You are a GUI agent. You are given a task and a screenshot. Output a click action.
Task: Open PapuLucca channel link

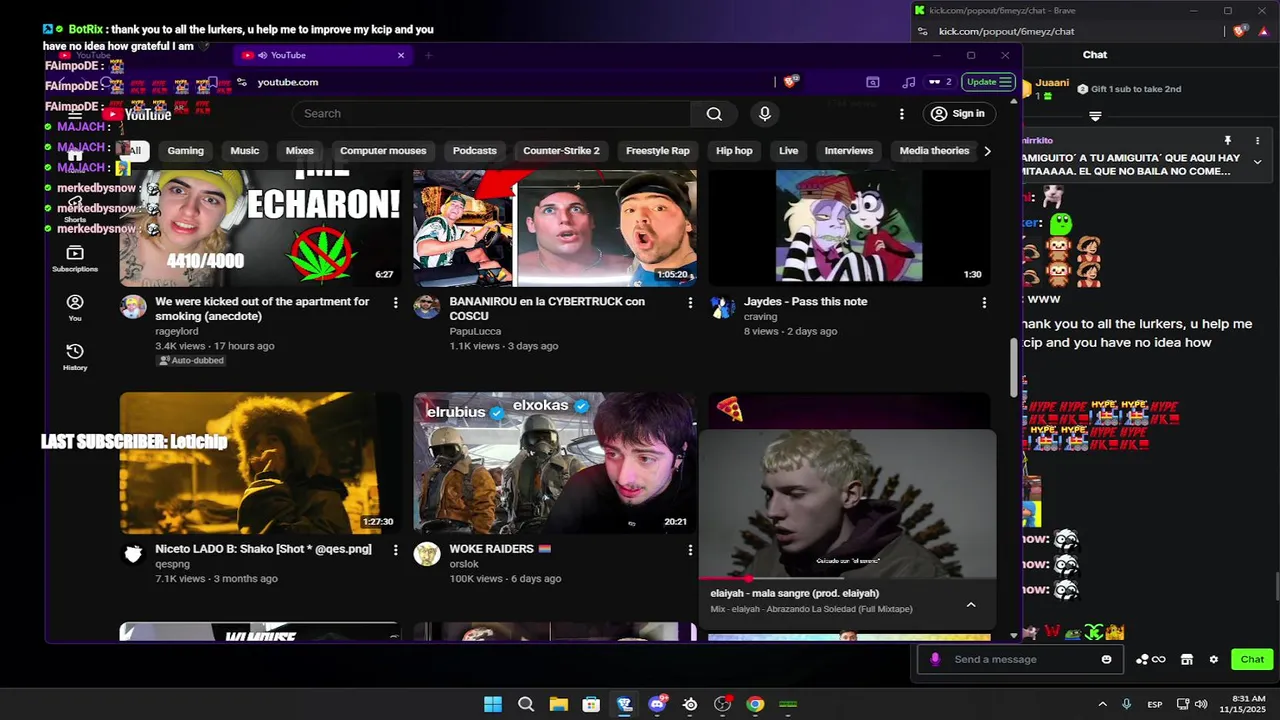(x=473, y=331)
